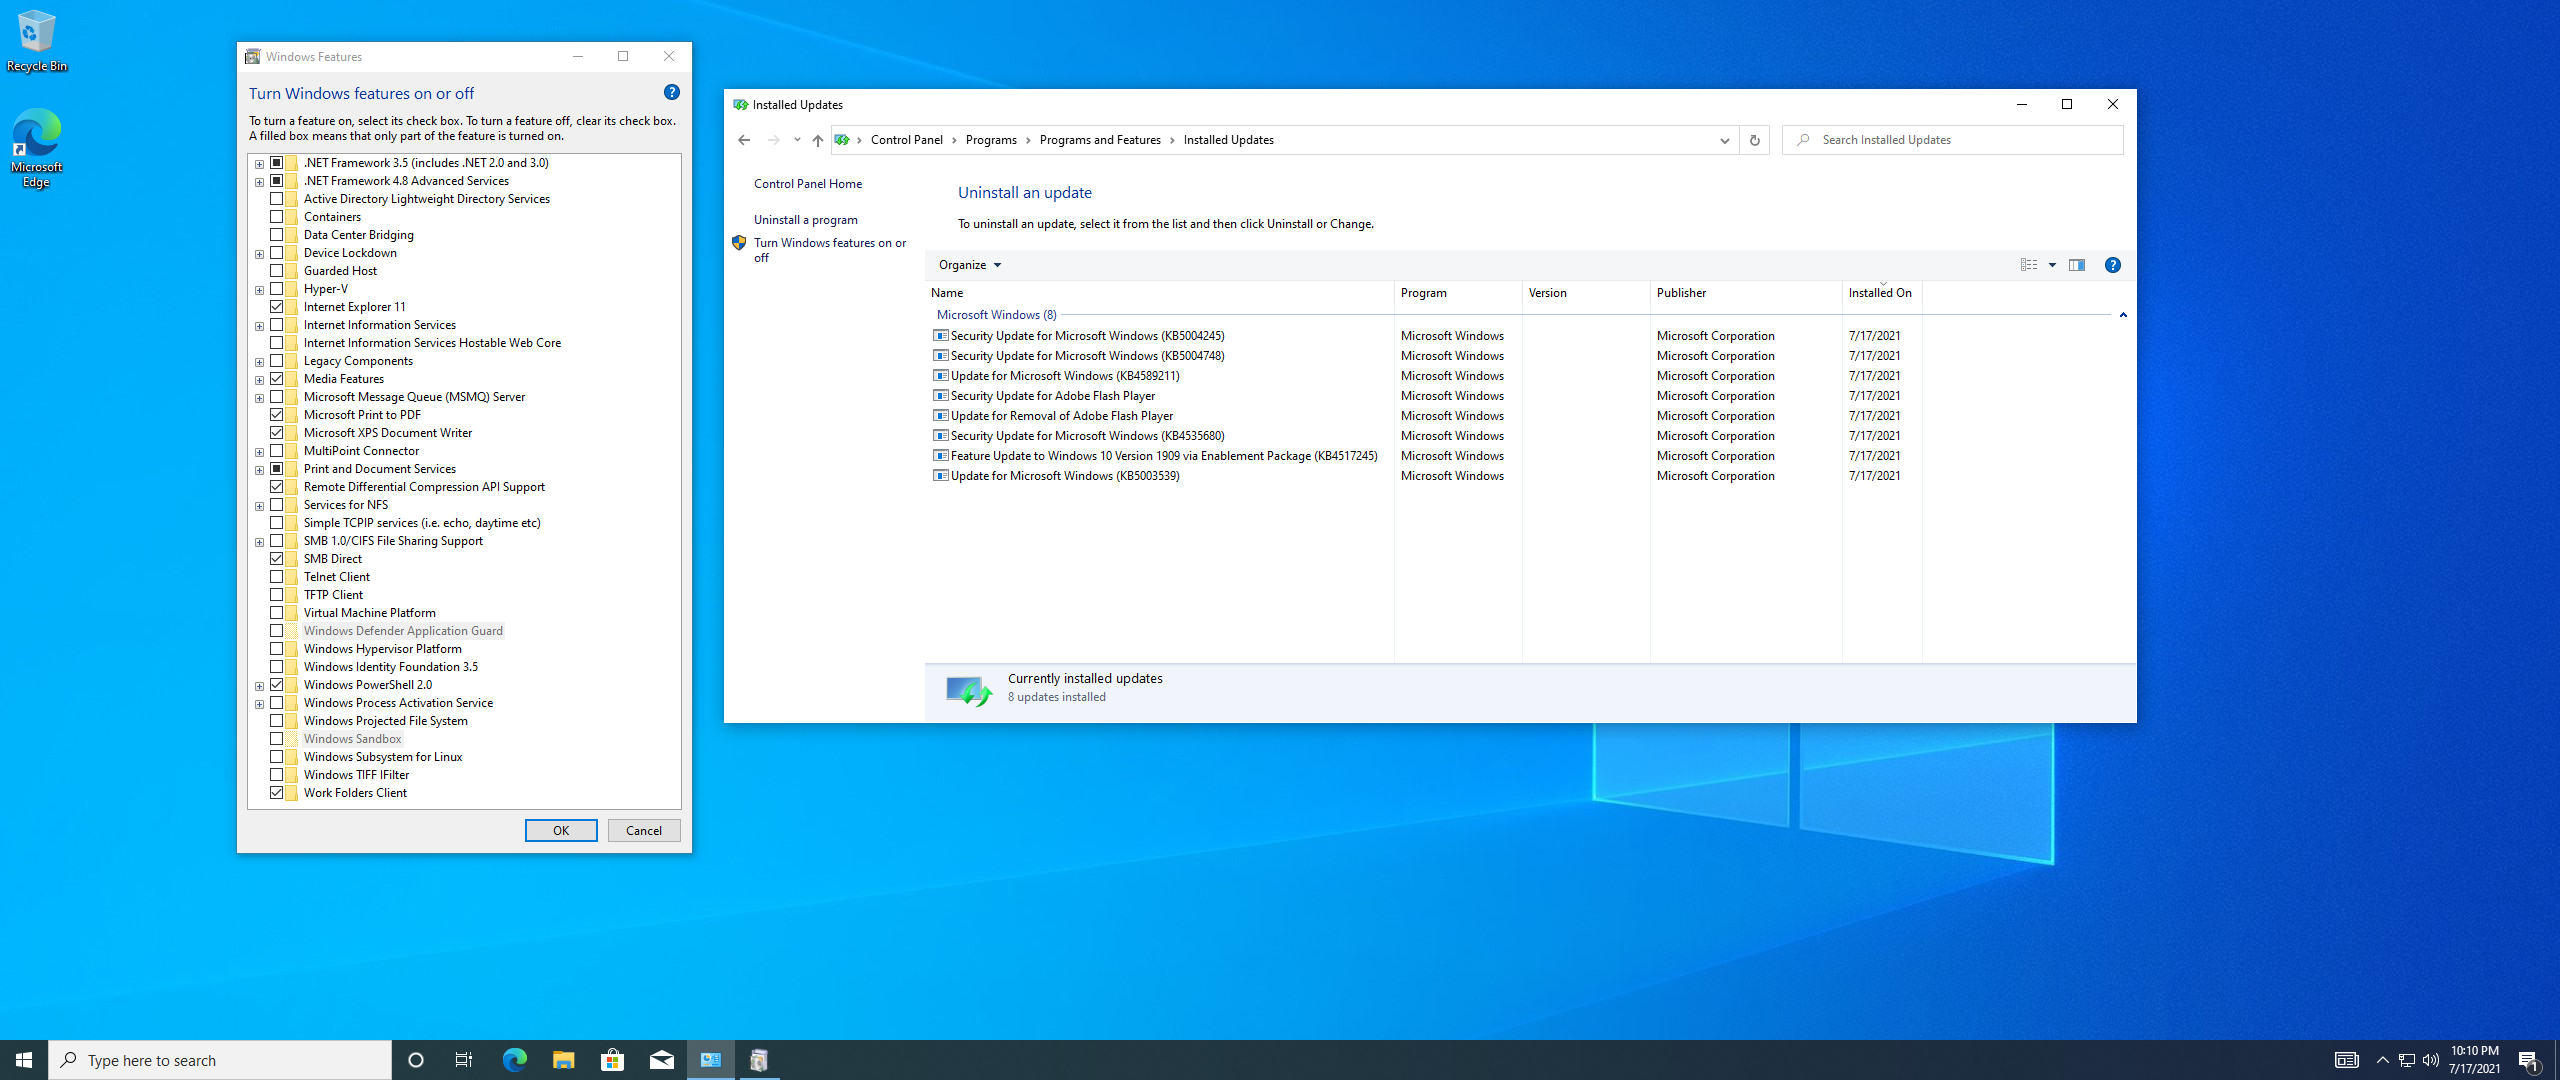Enable the Hyper-V checkbox
This screenshot has width=2560, height=1080.
pyautogui.click(x=277, y=289)
